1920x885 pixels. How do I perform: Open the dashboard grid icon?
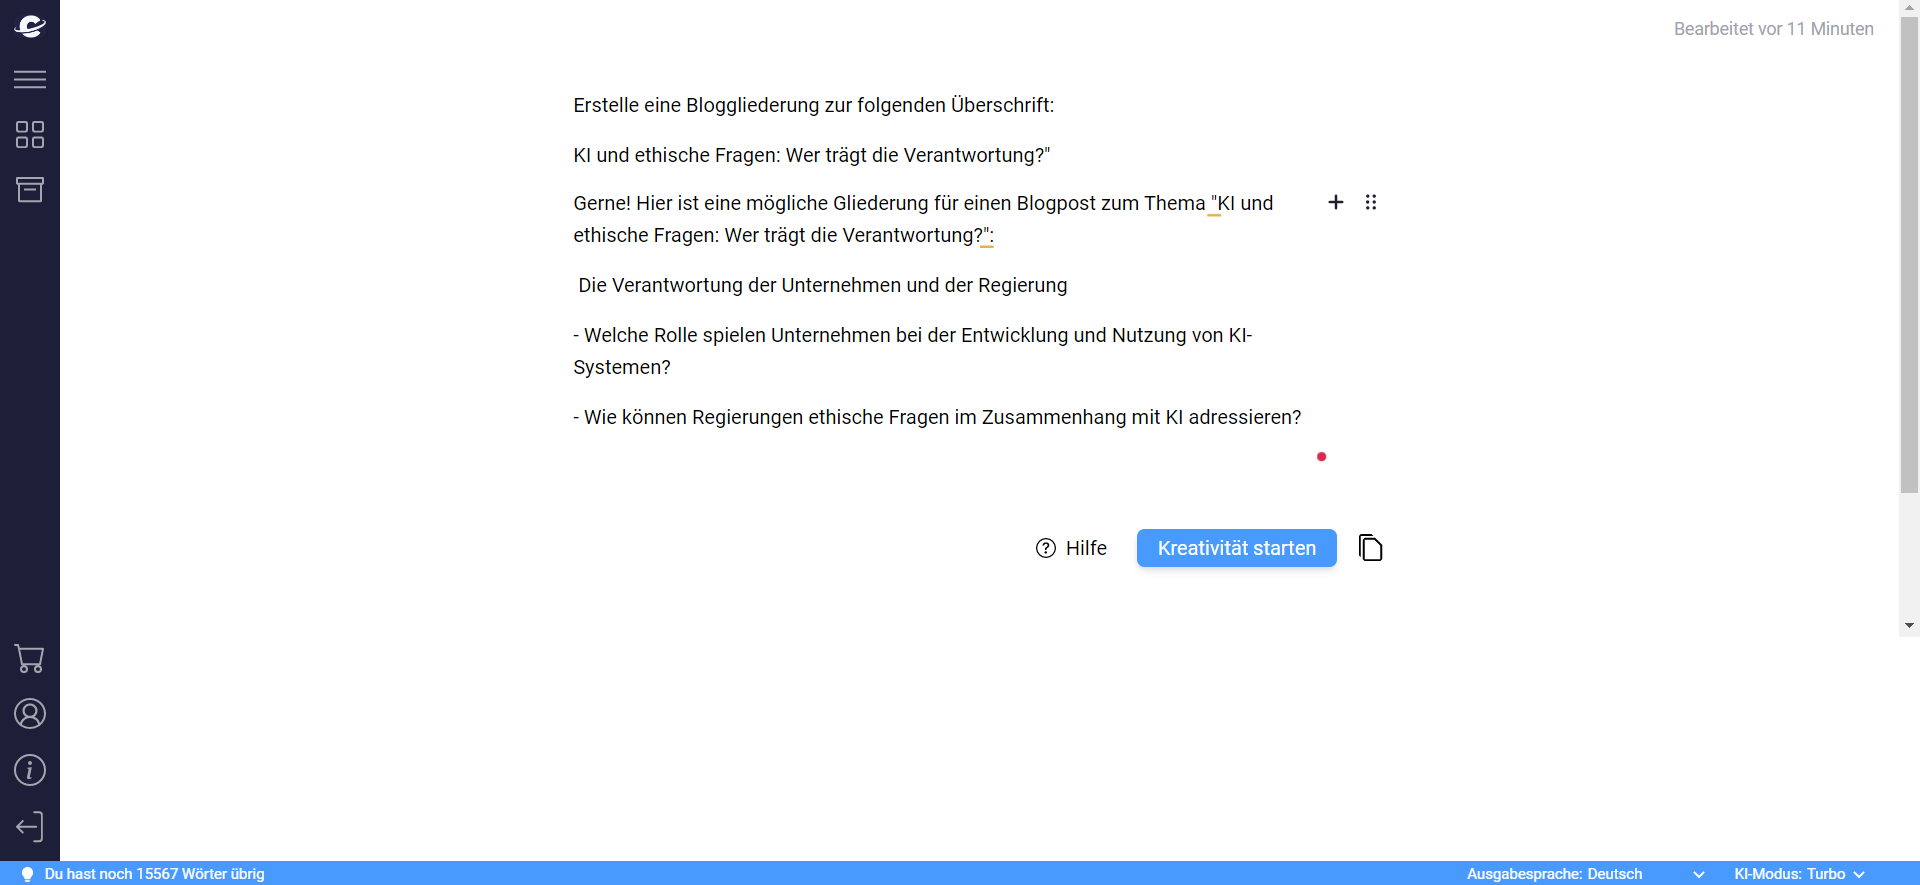click(30, 135)
